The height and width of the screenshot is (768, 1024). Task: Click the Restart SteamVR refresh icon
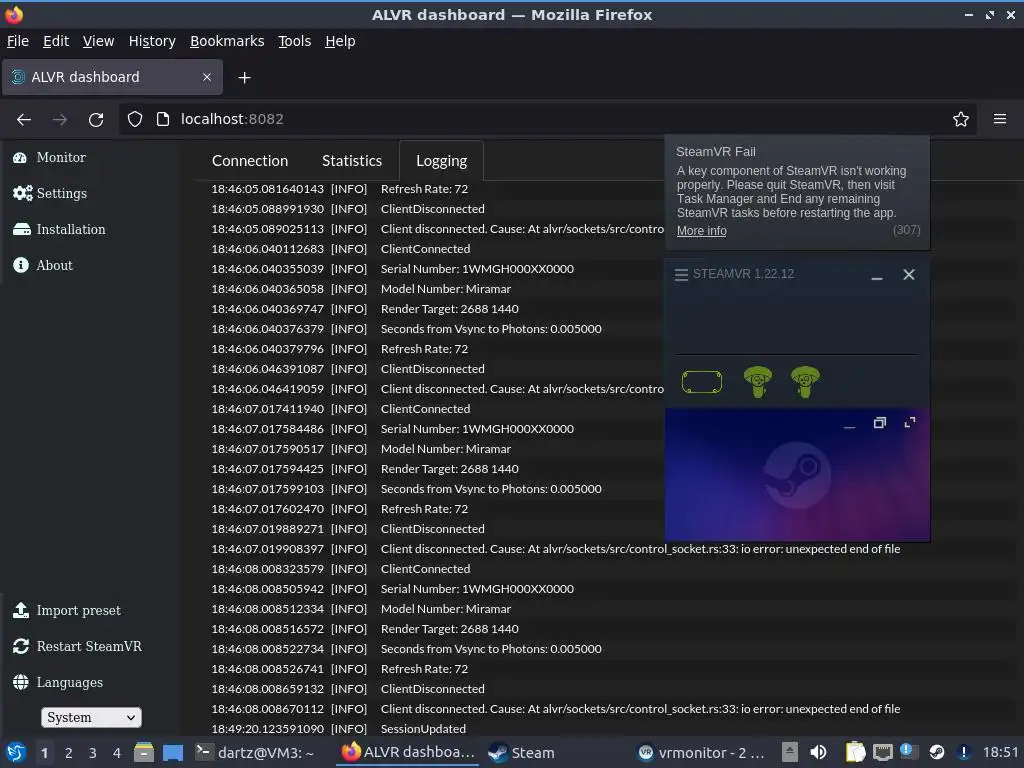pyautogui.click(x=21, y=646)
